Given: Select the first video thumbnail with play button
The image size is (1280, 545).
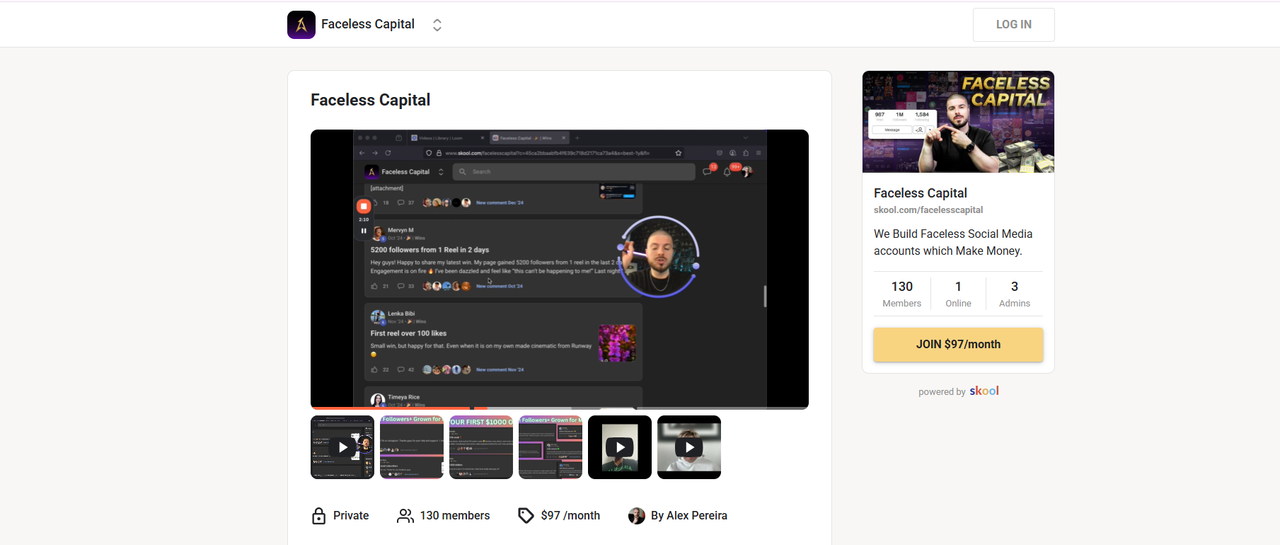Looking at the screenshot, I should tap(343, 447).
